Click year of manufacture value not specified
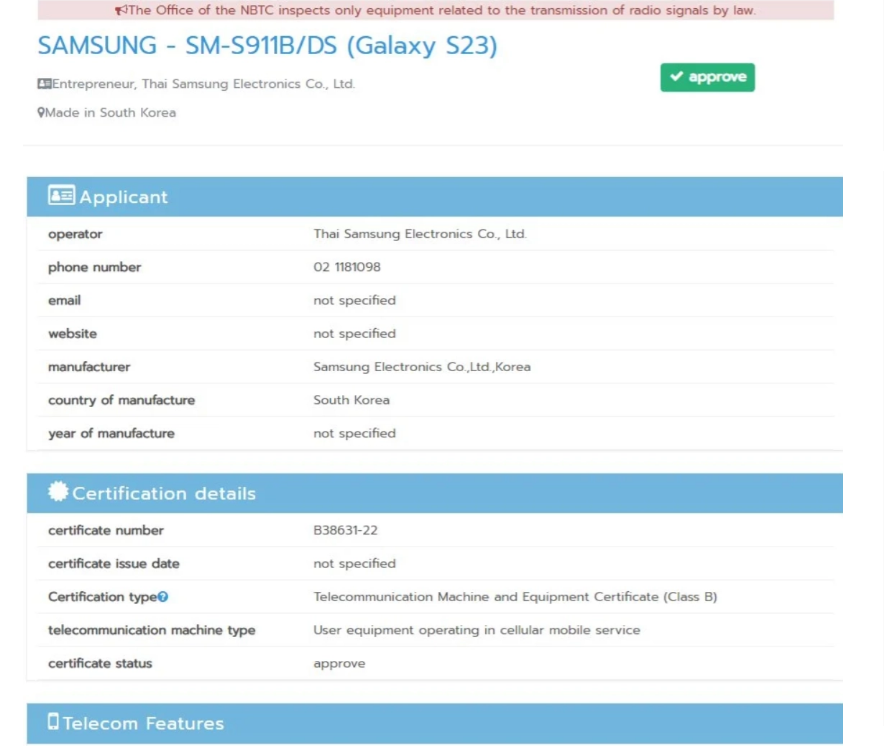The width and height of the screenshot is (884, 746). tap(355, 434)
